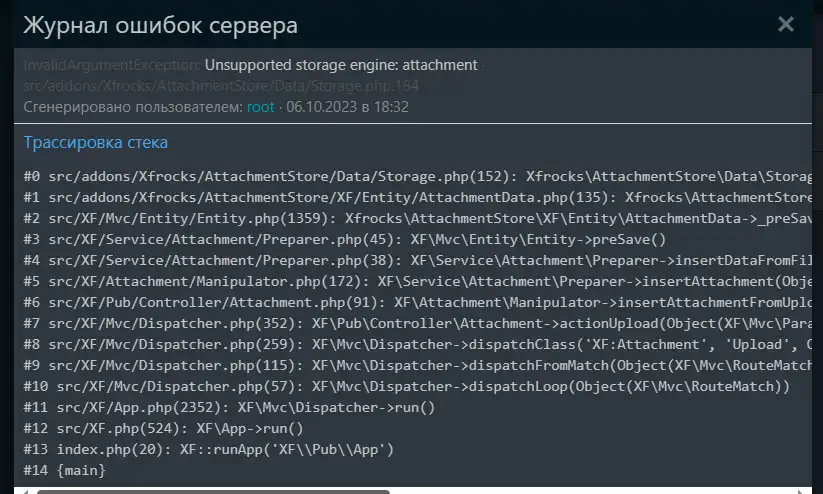Image resolution: width=823 pixels, height=494 pixels.
Task: Click the 'Трассировка стека' heading
Action: [x=96, y=142]
